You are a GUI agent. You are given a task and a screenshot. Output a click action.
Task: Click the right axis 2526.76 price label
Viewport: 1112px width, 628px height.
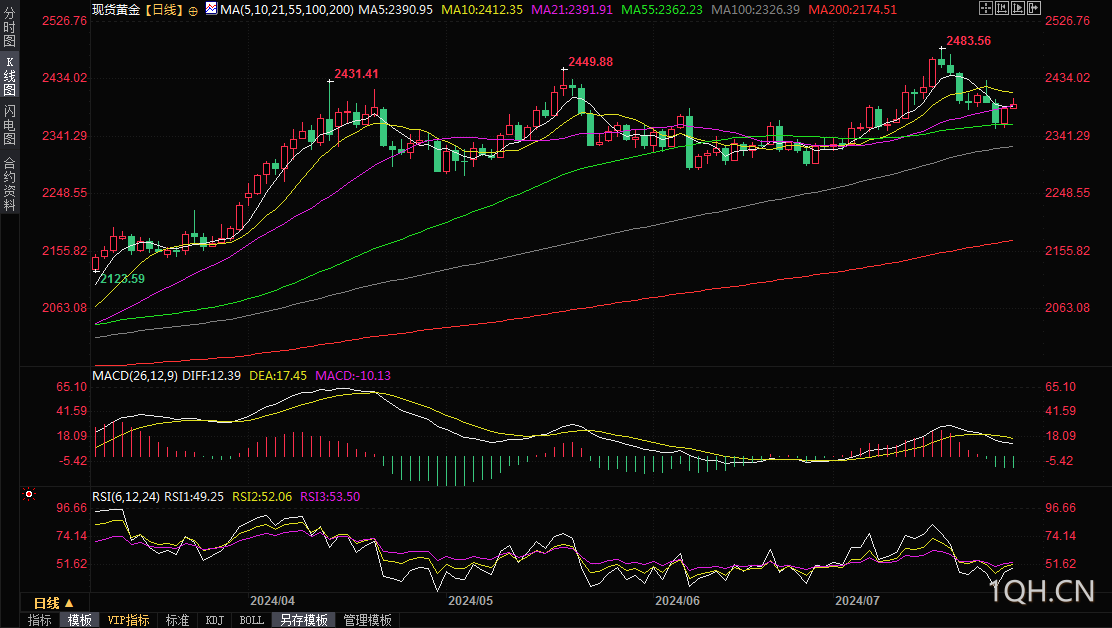click(1067, 21)
